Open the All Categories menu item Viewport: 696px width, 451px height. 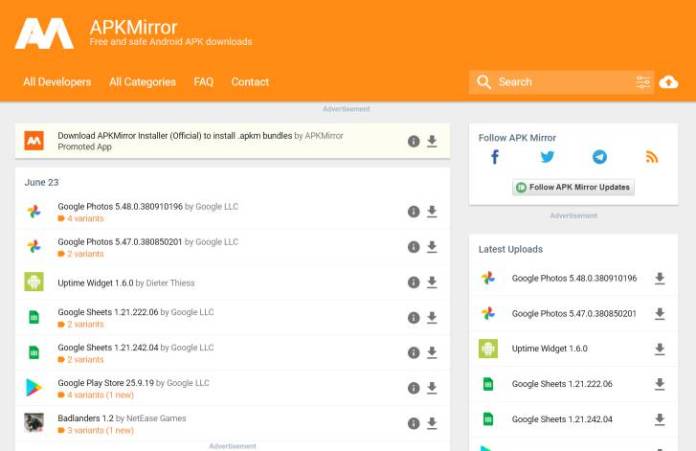pos(142,82)
